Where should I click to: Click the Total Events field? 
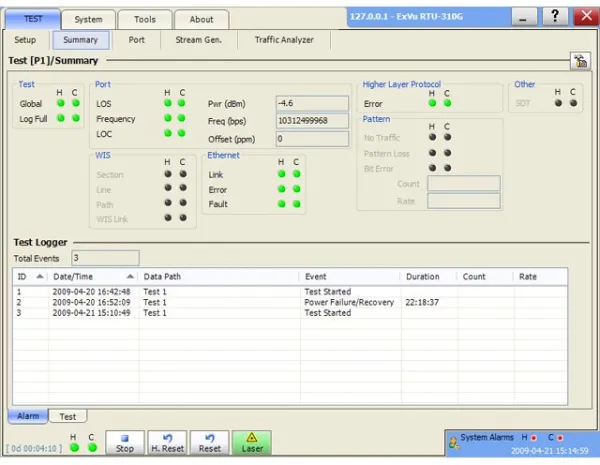click(104, 258)
